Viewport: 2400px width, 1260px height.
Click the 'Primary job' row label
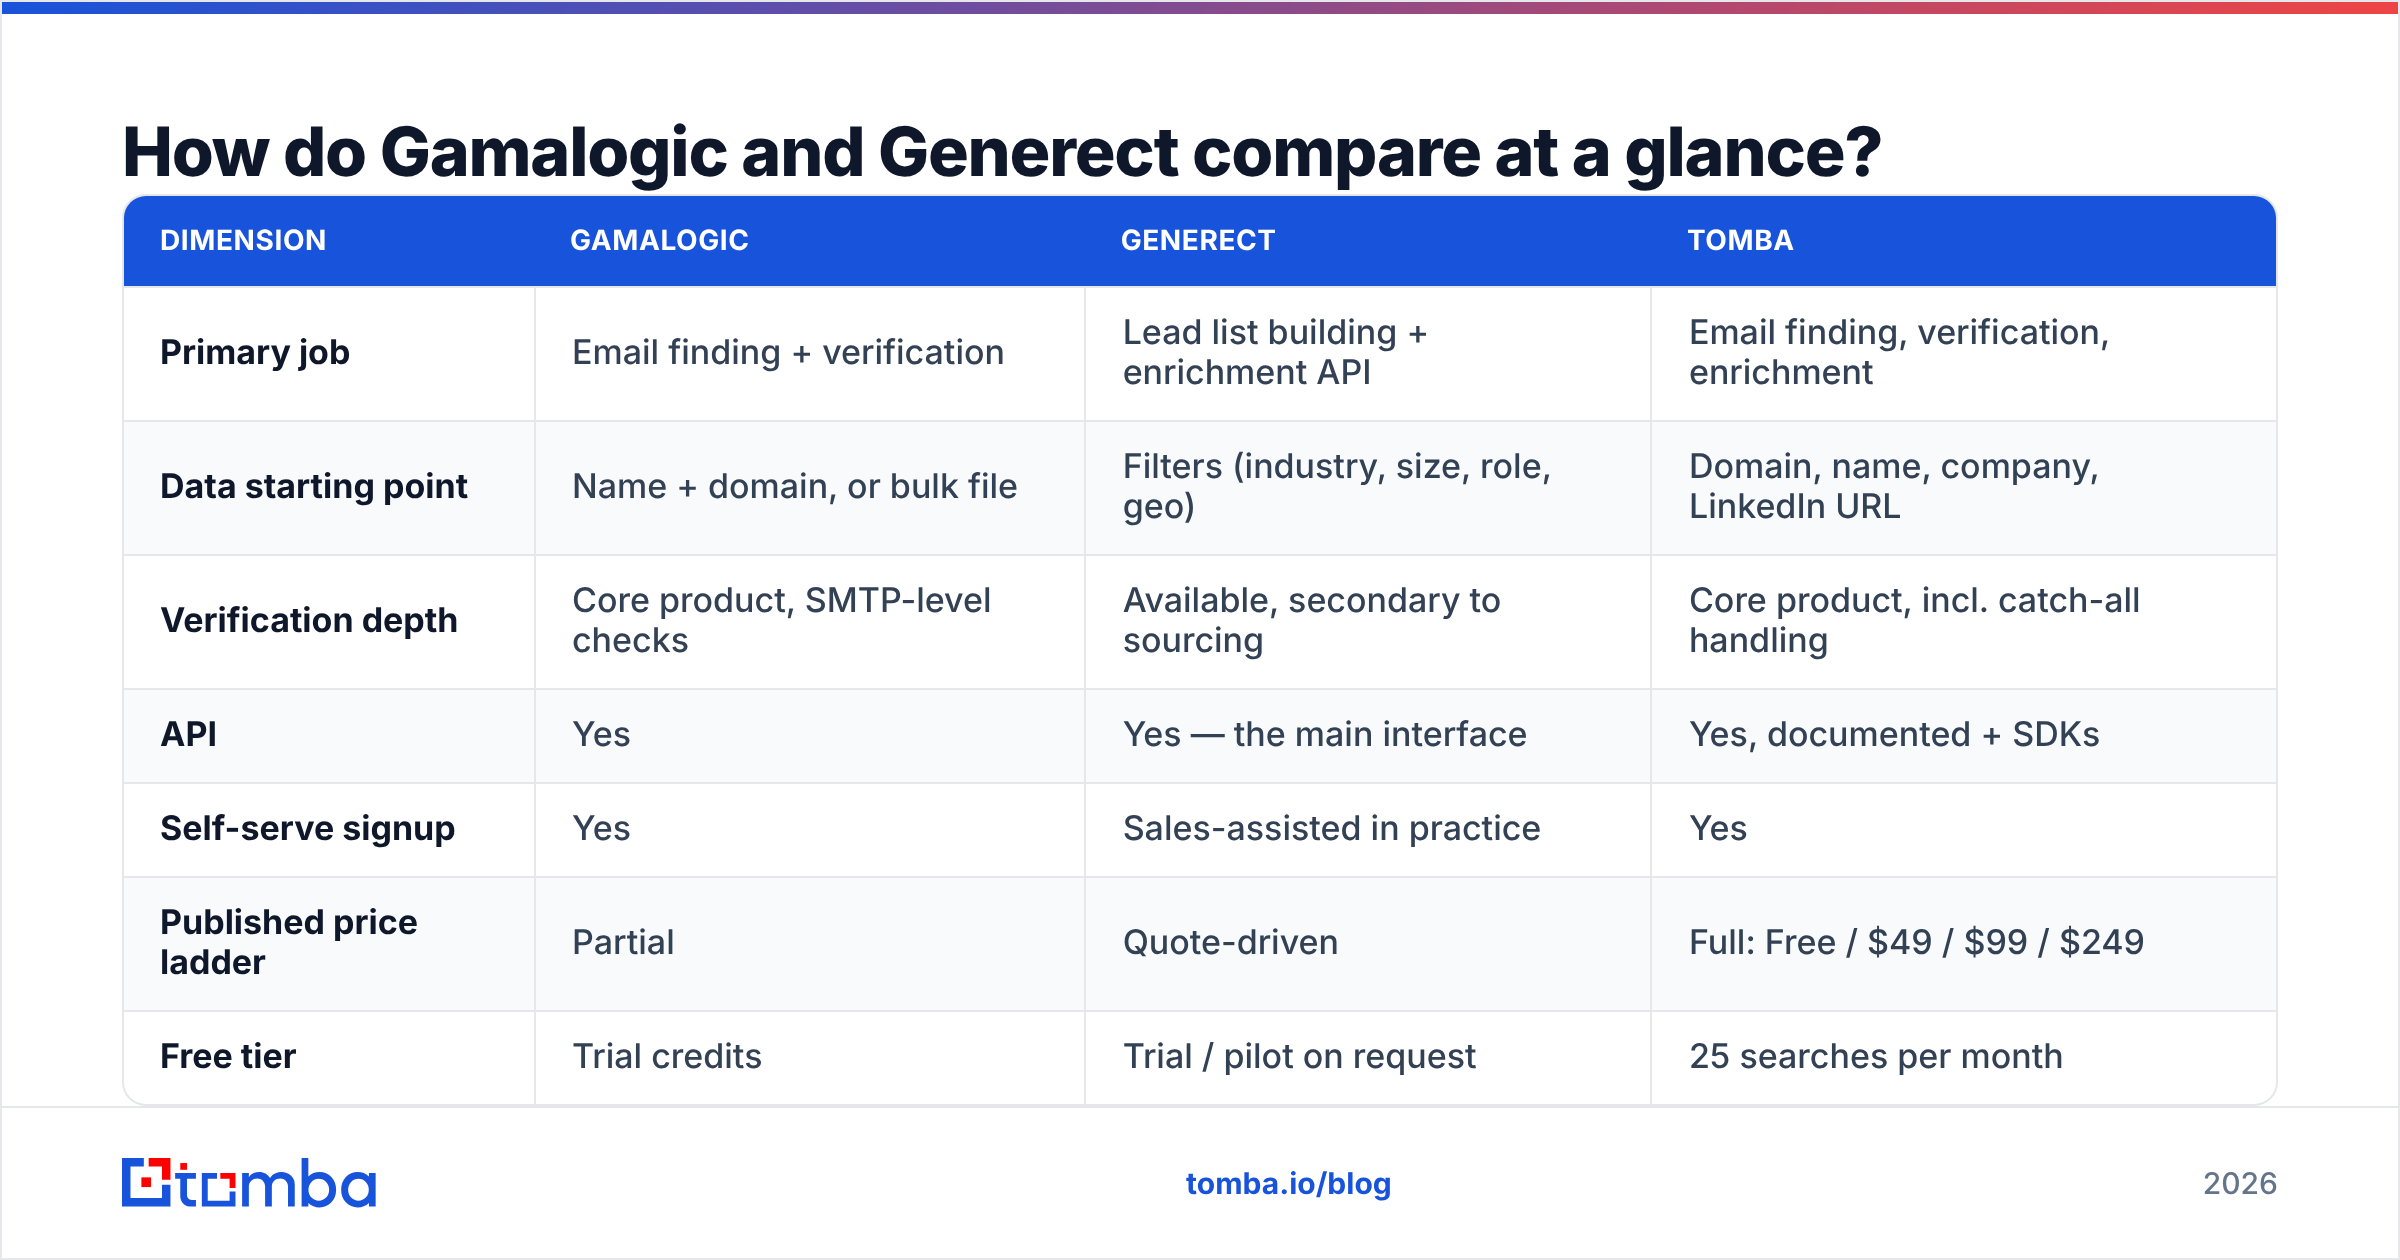255,352
